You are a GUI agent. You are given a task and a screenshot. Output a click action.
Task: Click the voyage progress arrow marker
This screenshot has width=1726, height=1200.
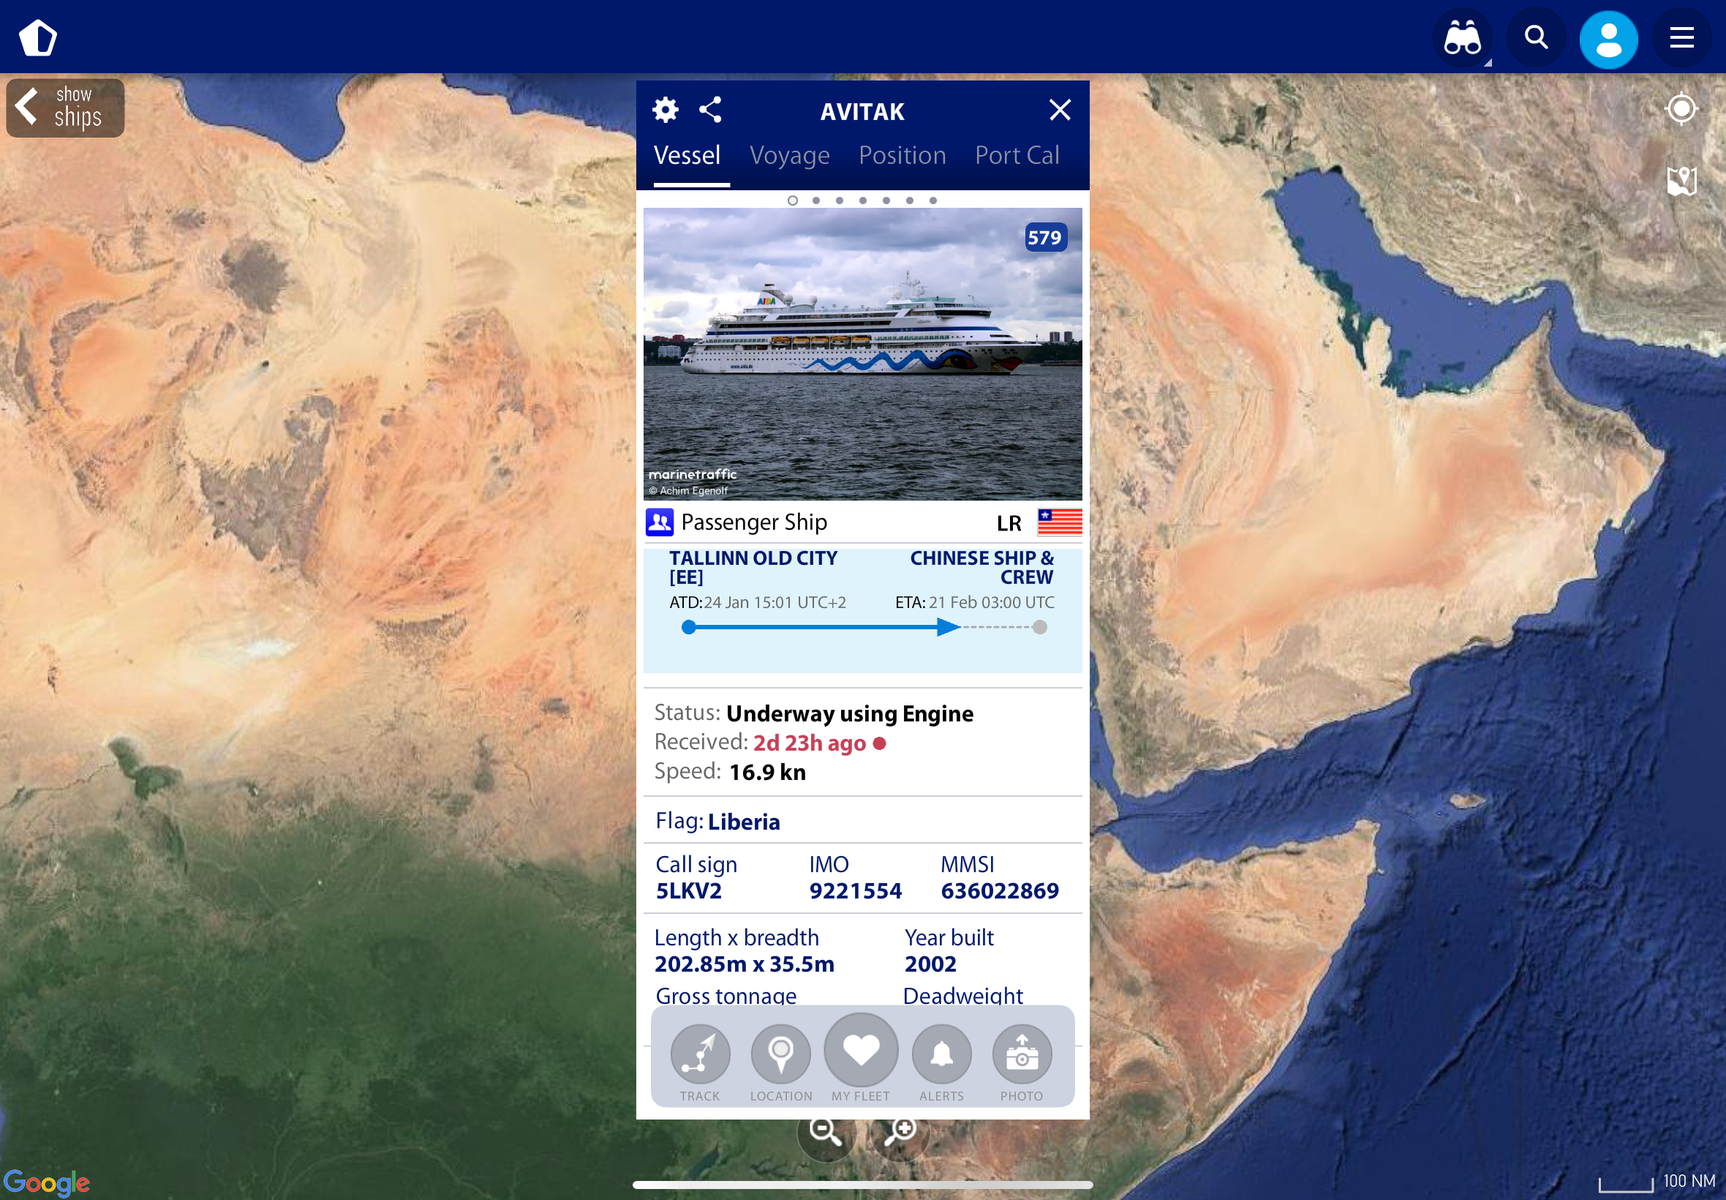tap(948, 627)
